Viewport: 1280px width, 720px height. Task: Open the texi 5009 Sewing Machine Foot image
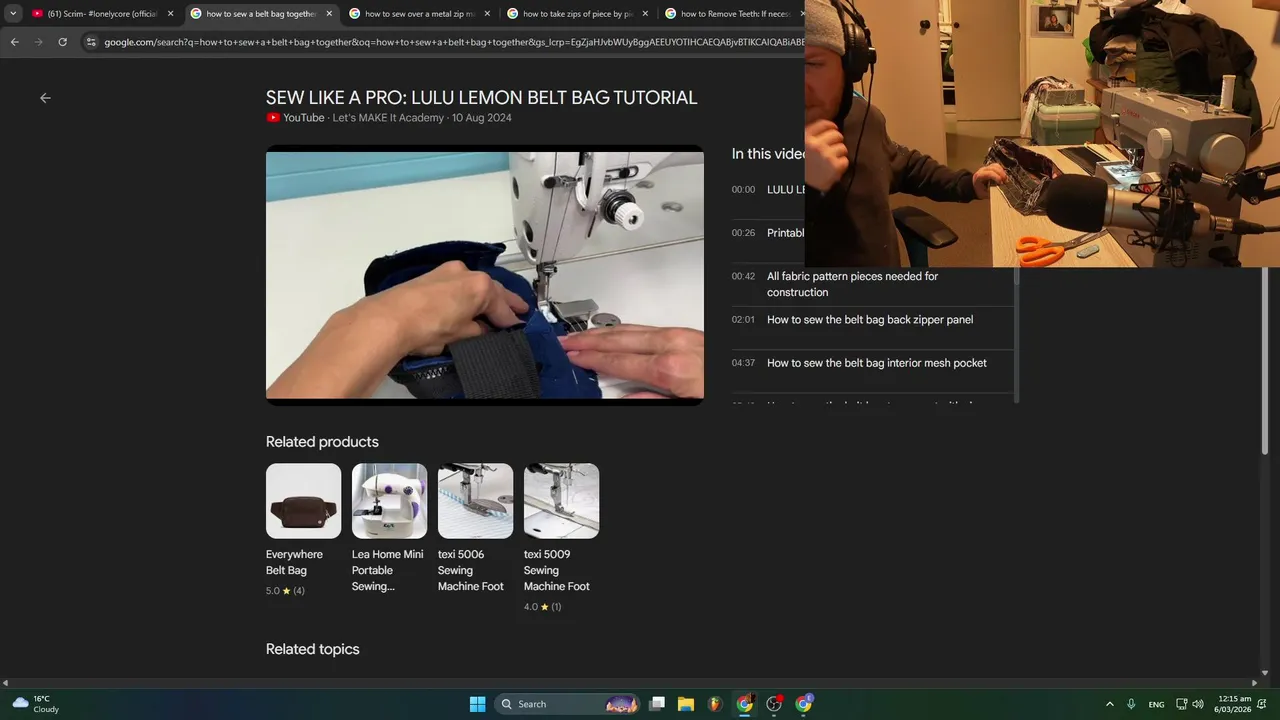561,501
